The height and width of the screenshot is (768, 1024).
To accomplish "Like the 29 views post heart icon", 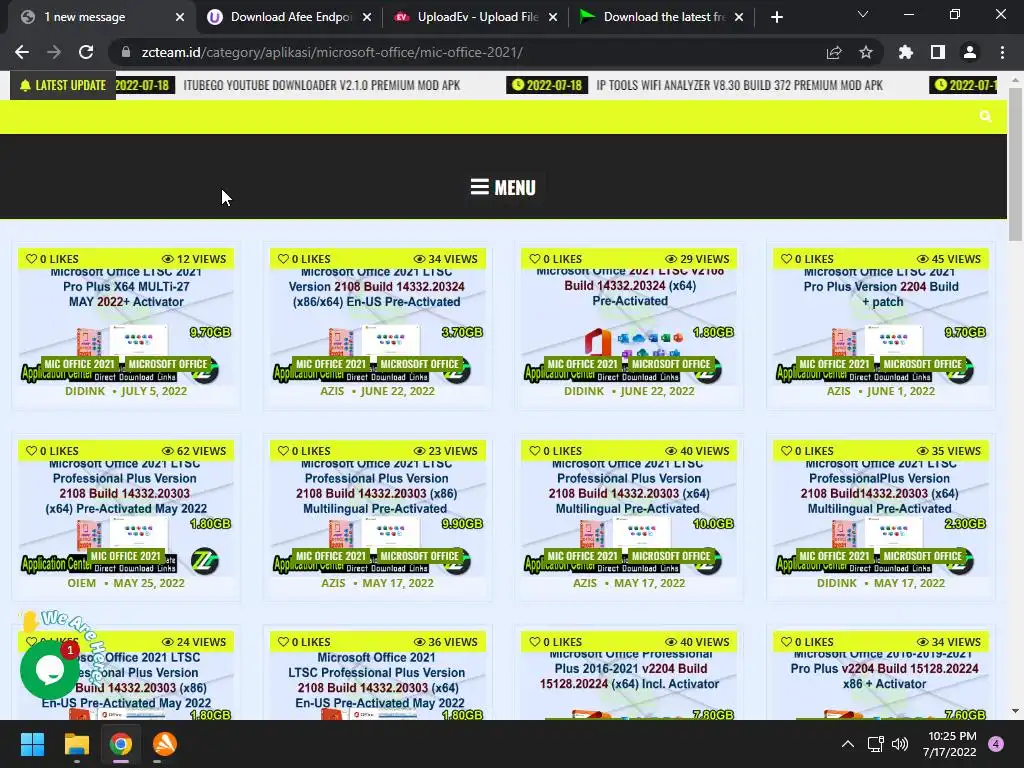I will 535,259.
